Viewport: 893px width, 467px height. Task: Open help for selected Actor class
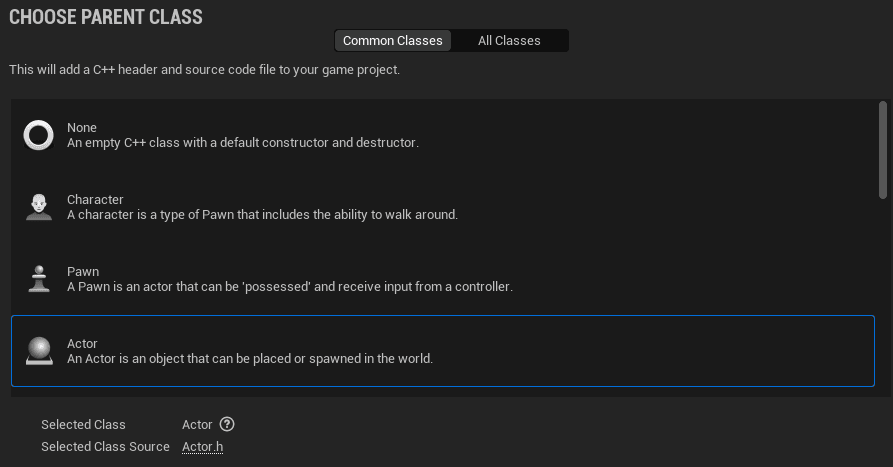227,424
